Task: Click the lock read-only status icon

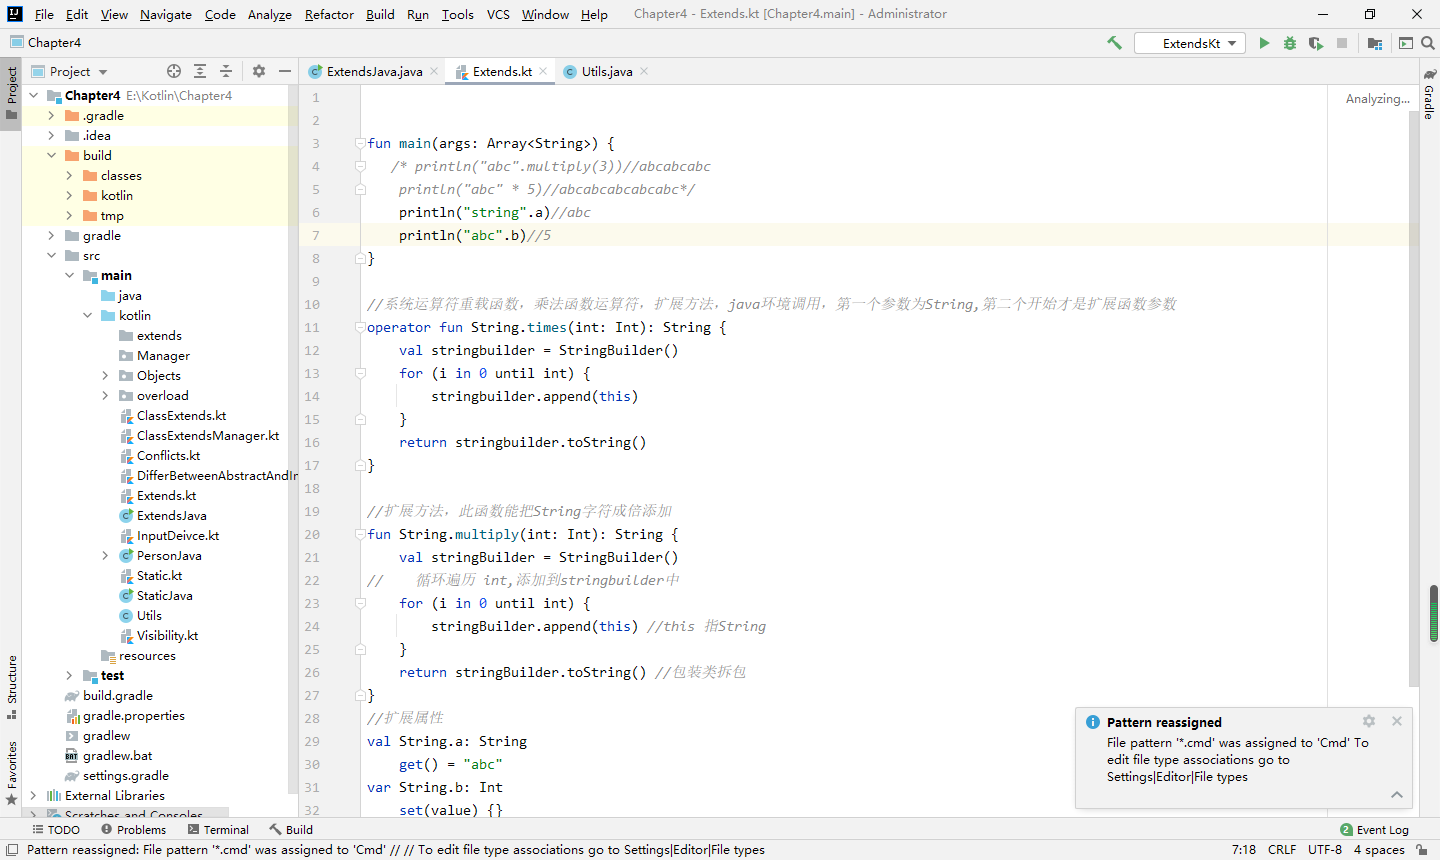Action: coord(1422,850)
